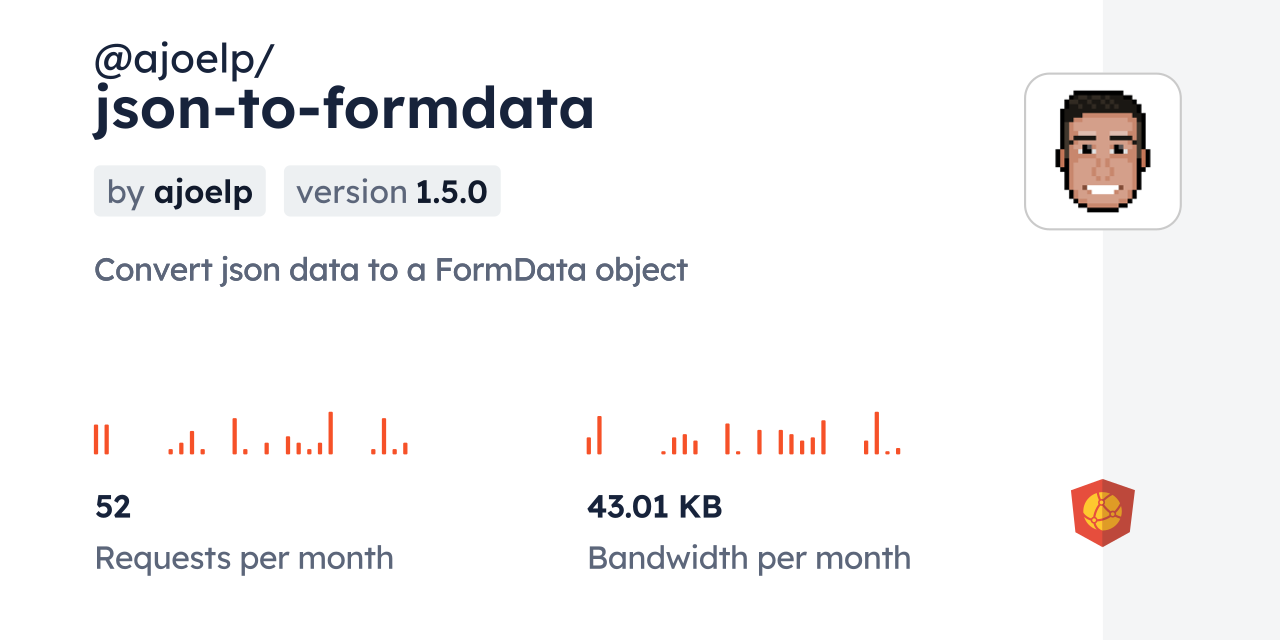
Task: Select the leftmost bar of Requests chart
Action: click(x=97, y=440)
